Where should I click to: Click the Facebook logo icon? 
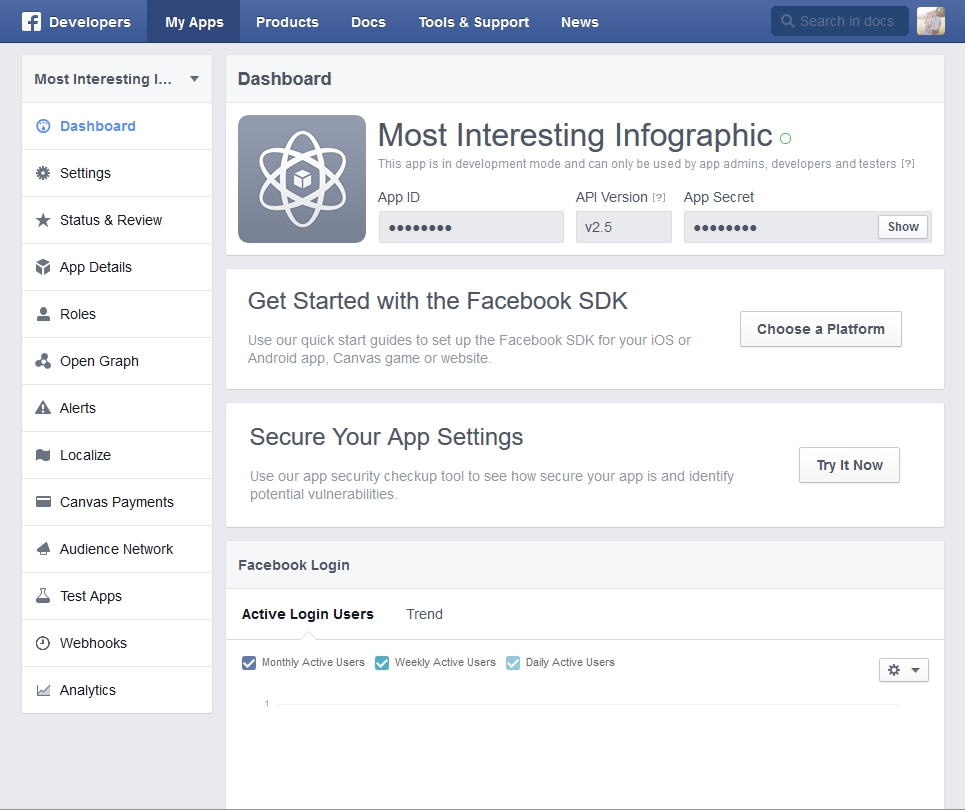[31, 22]
